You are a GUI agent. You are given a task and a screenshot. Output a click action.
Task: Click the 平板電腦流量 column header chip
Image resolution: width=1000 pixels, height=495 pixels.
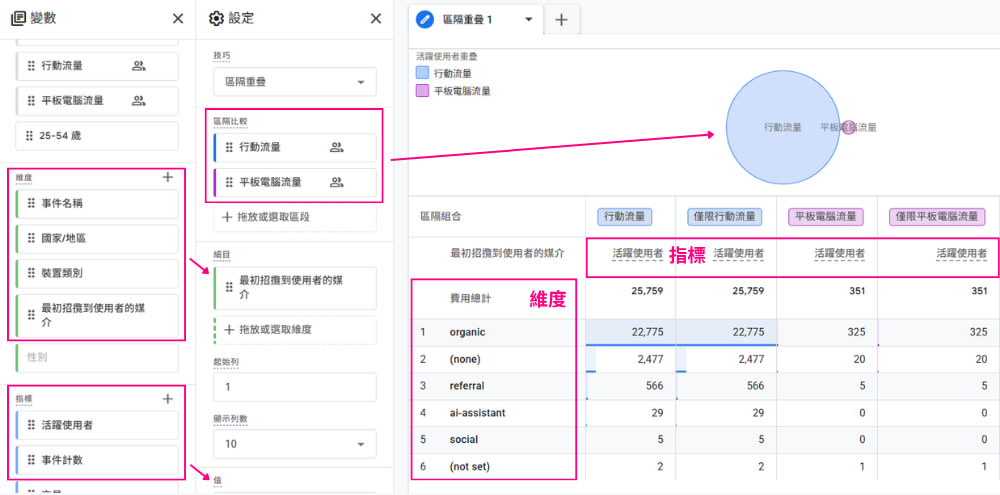pos(827,217)
